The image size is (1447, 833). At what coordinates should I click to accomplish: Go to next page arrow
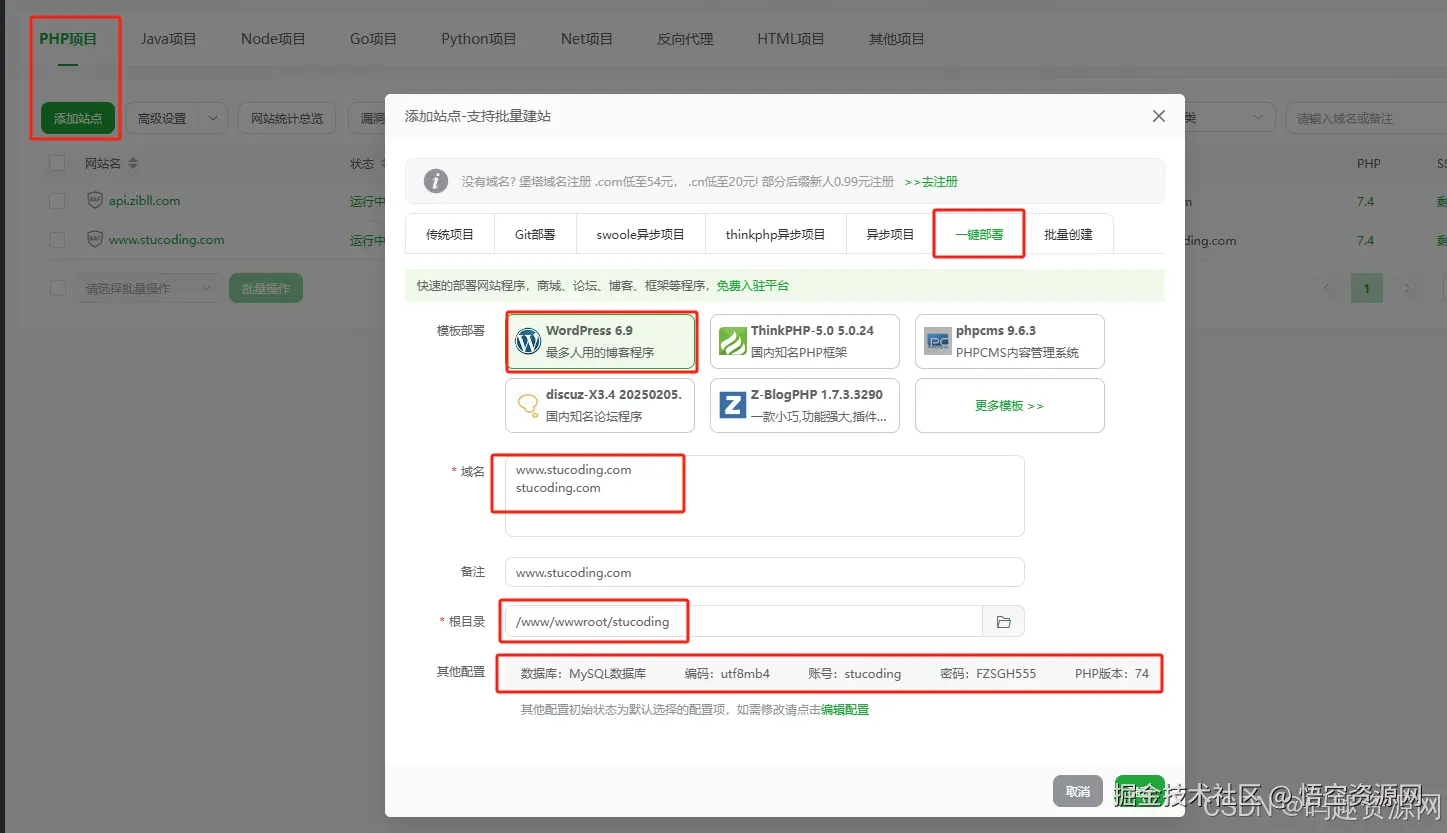coord(1407,288)
